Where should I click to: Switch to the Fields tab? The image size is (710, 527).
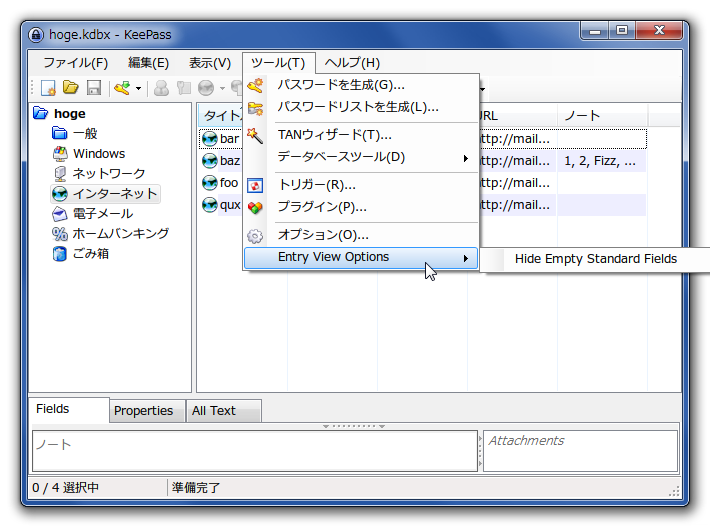69,409
